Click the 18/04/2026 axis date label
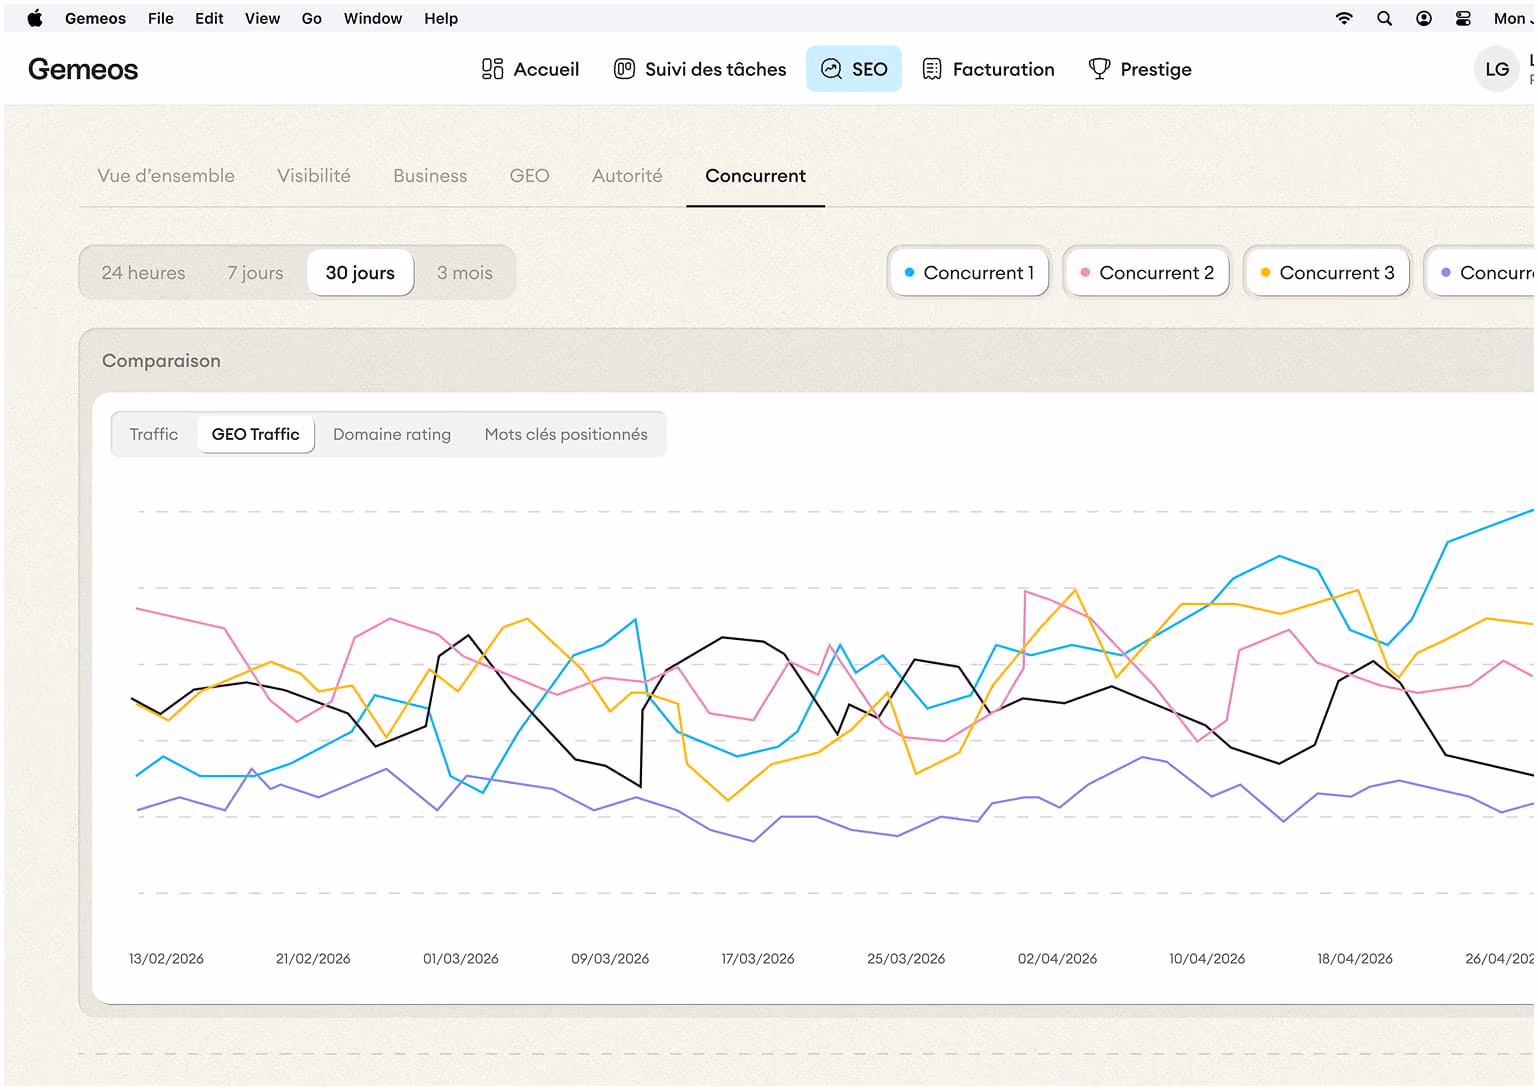Viewport: 1538px width, 1090px height. 1355,958
